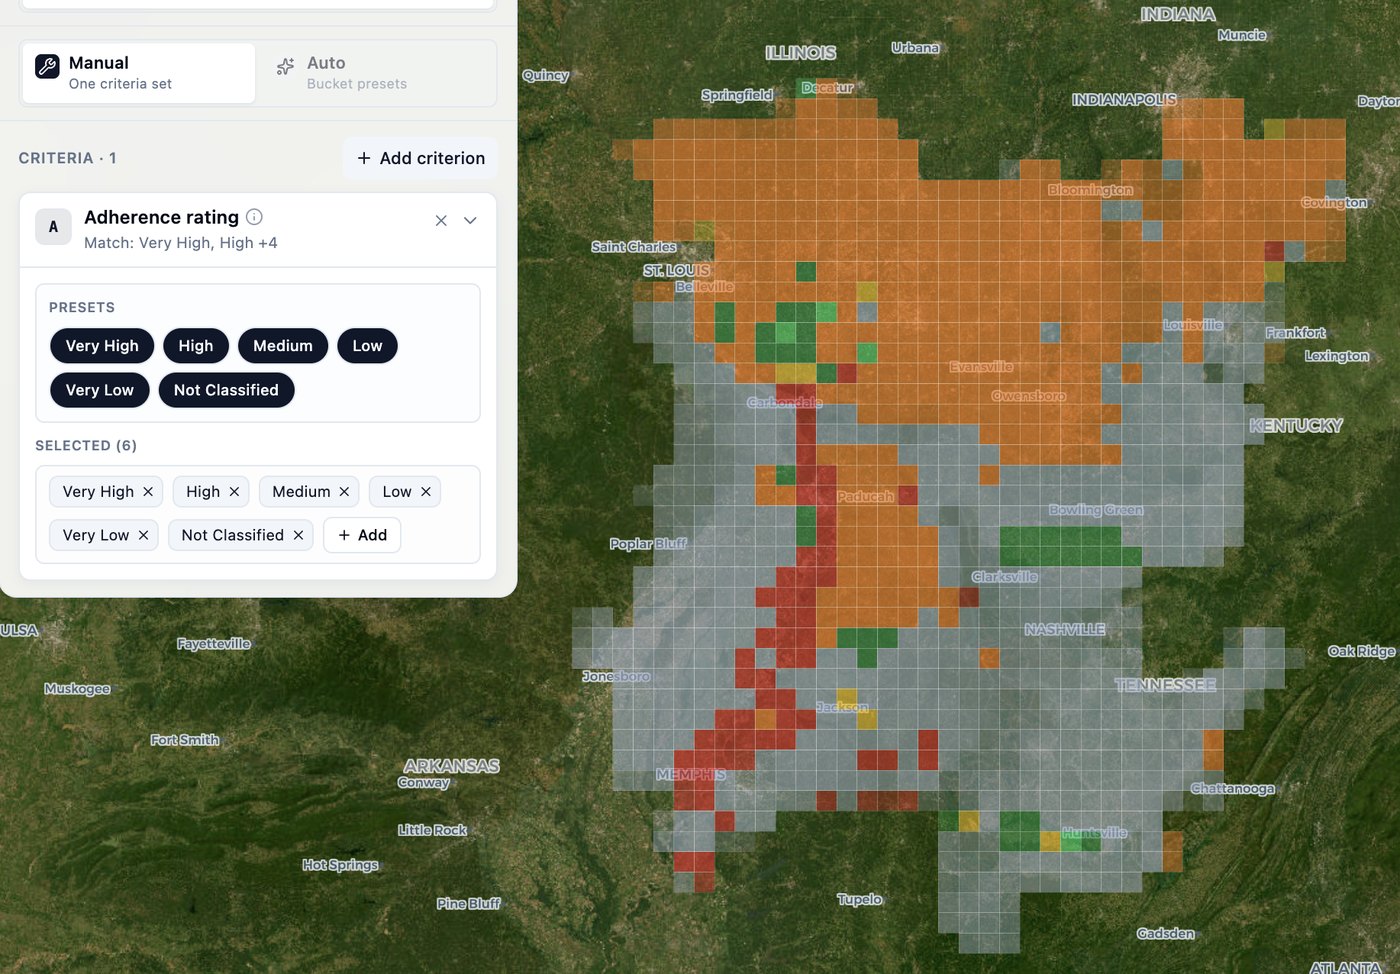The image size is (1400, 974).
Task: Toggle the Low preset chip
Action: coord(367,346)
